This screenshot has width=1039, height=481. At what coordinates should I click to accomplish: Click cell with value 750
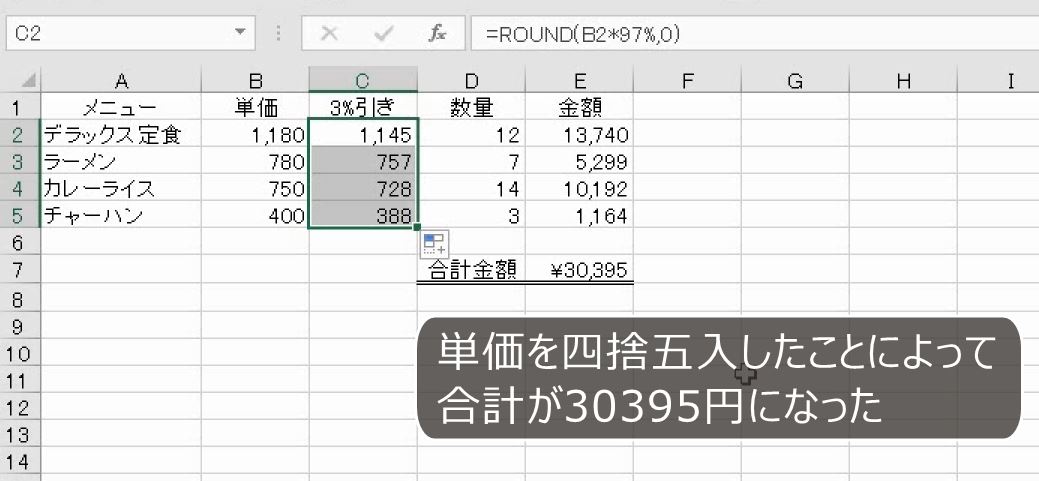(x=255, y=189)
